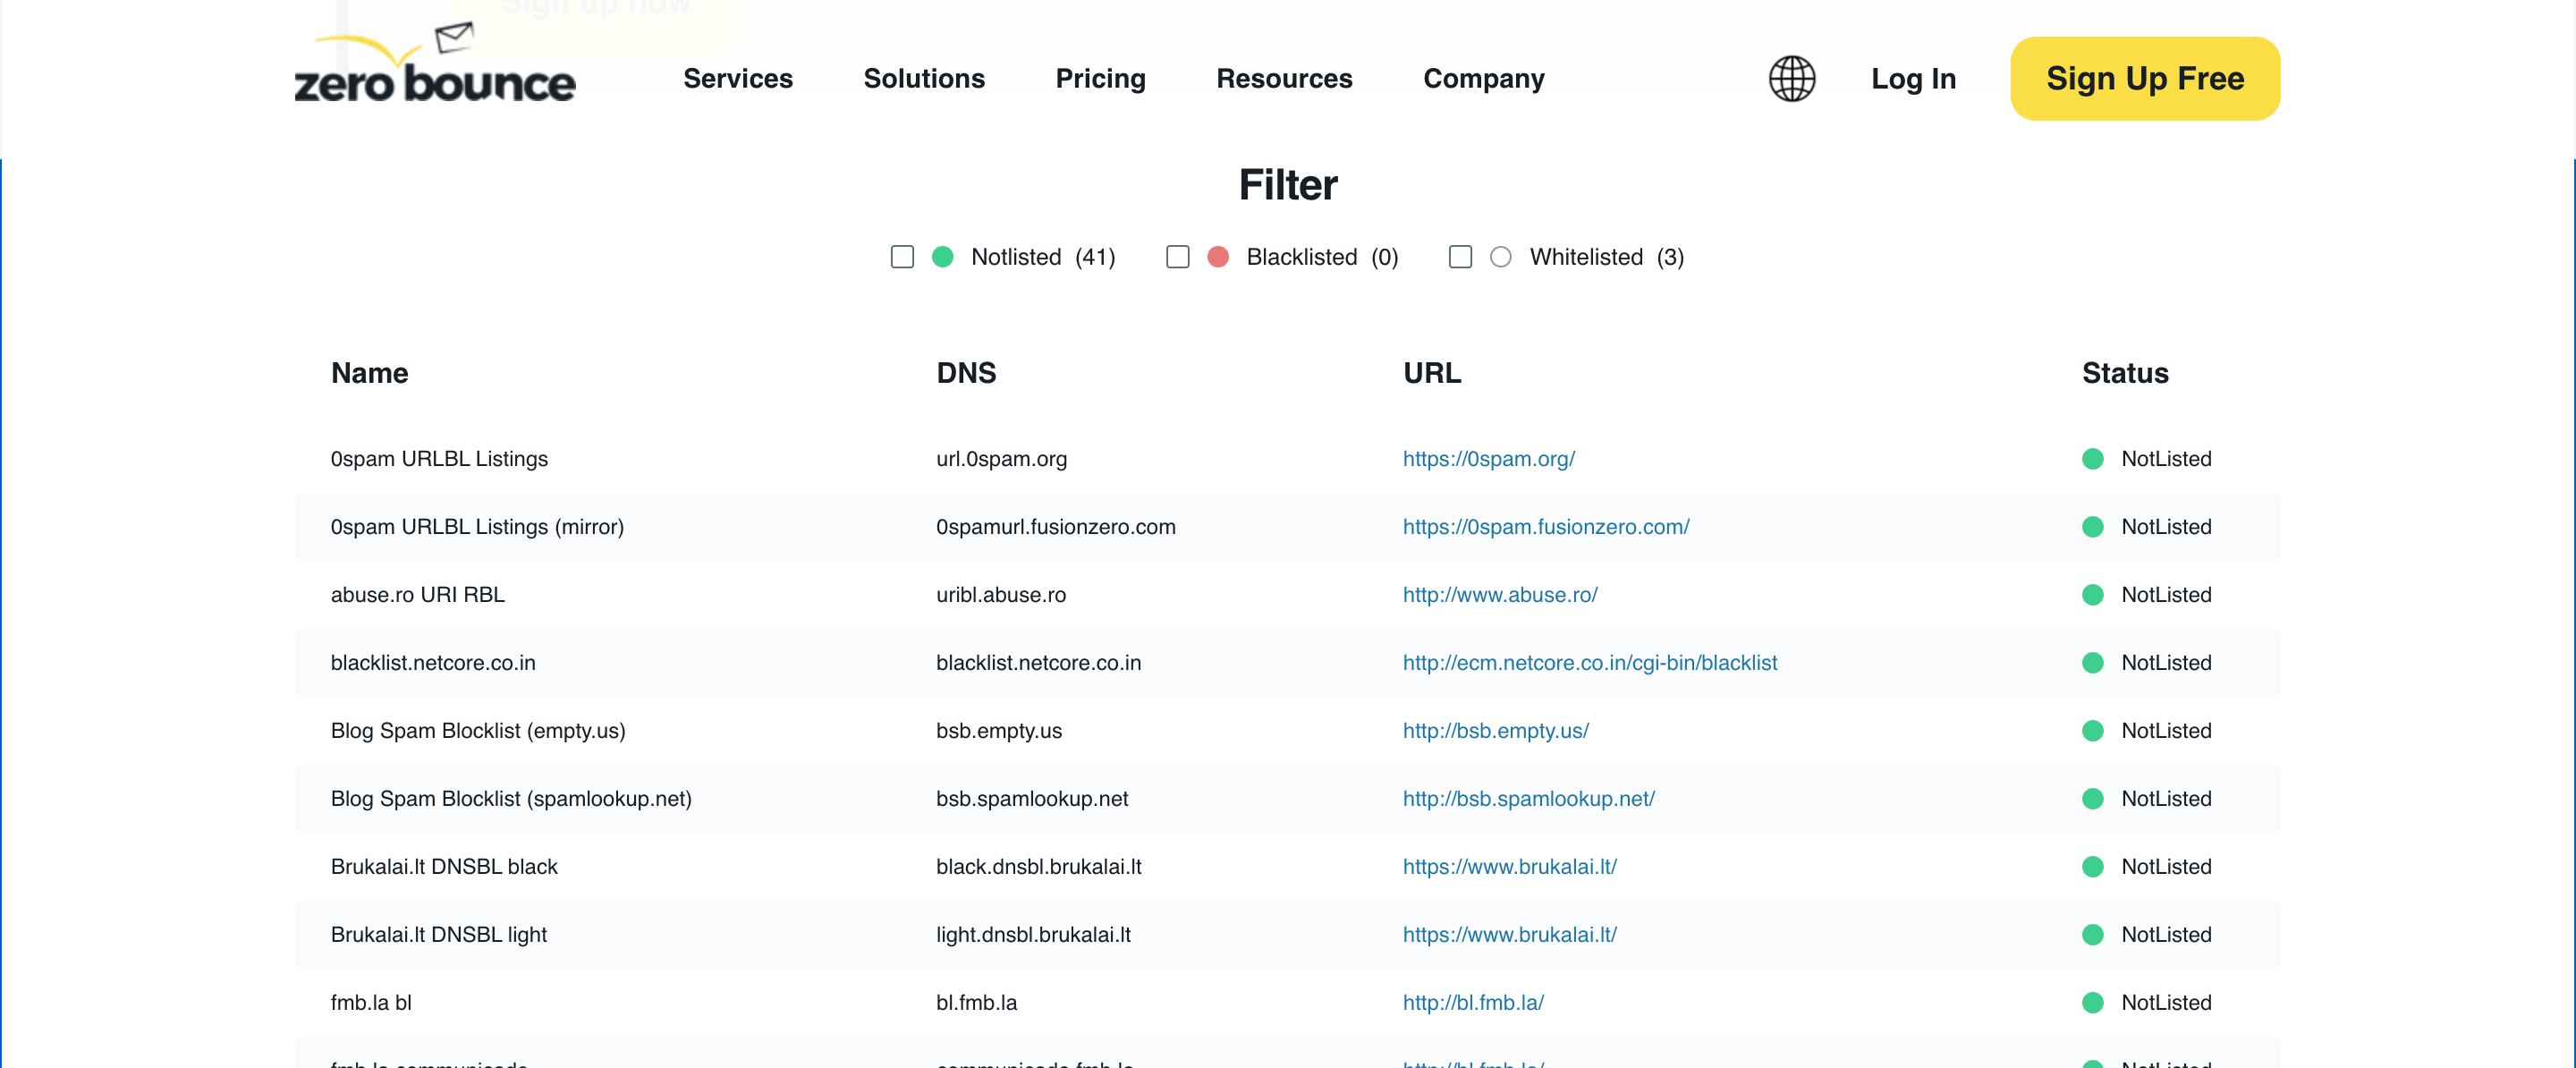Check the Blacklisted filter checkbox

(x=1177, y=257)
